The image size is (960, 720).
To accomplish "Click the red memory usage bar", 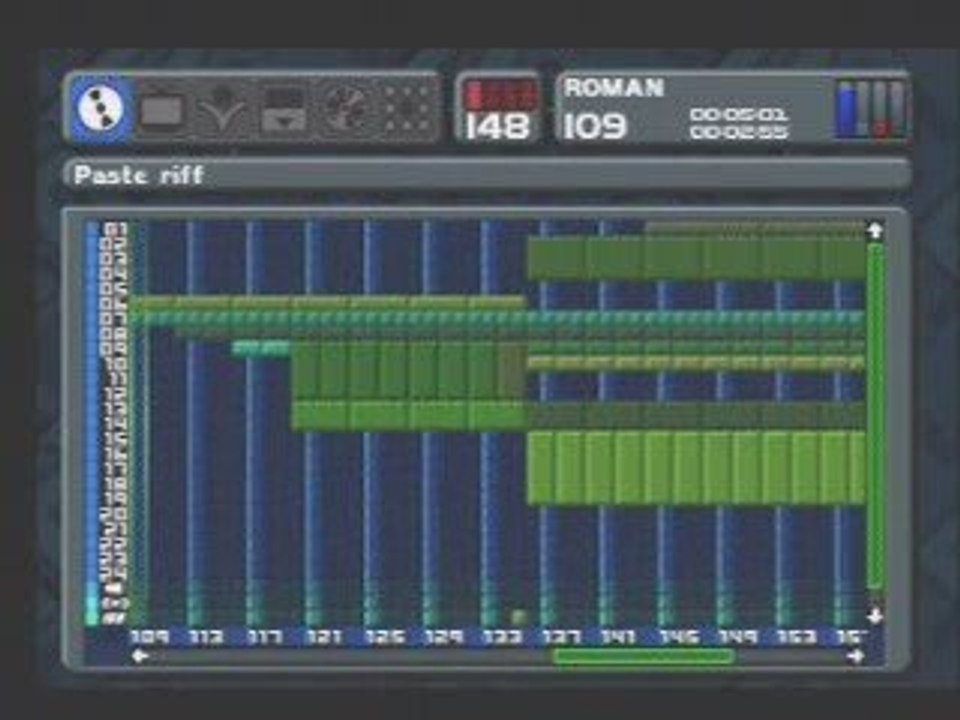I will point(882,128).
